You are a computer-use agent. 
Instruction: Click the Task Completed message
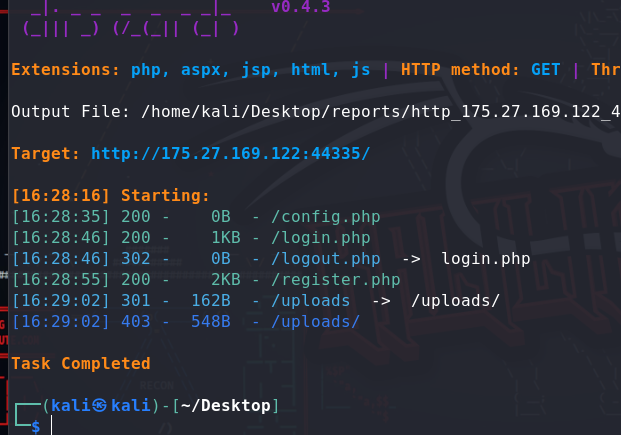(81, 363)
